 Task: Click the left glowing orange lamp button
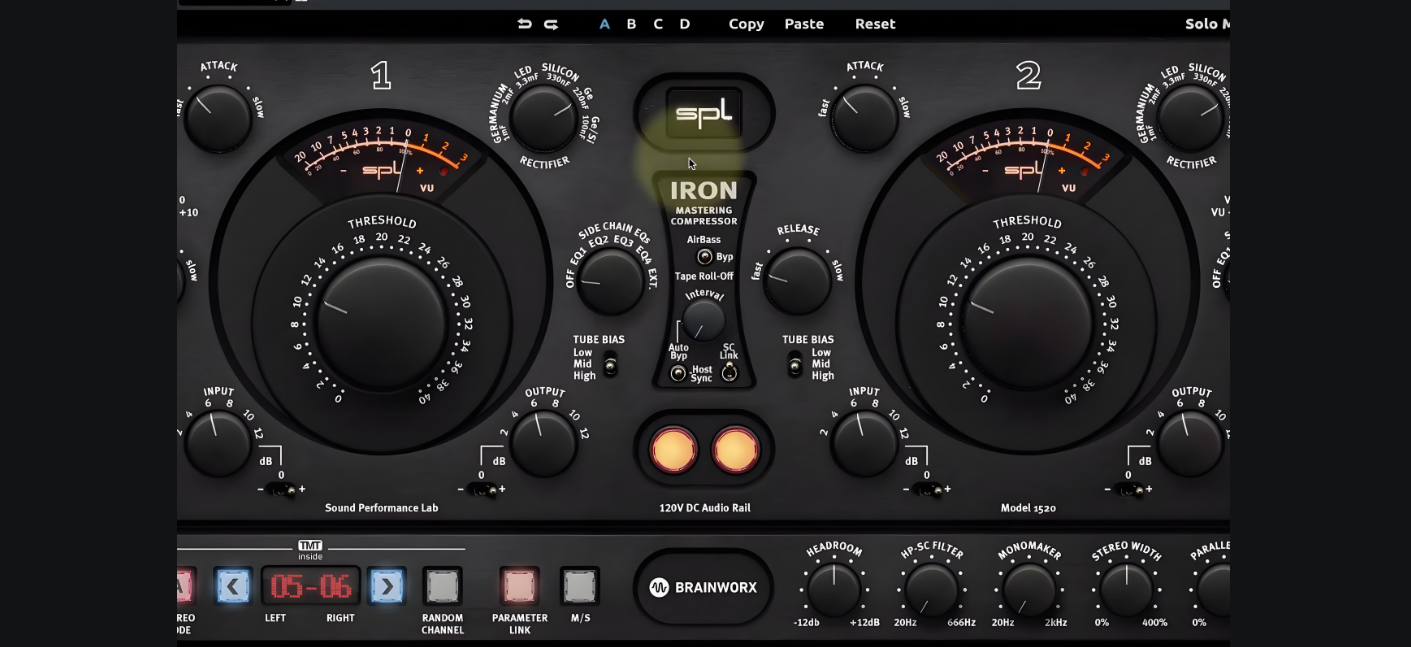tap(673, 450)
